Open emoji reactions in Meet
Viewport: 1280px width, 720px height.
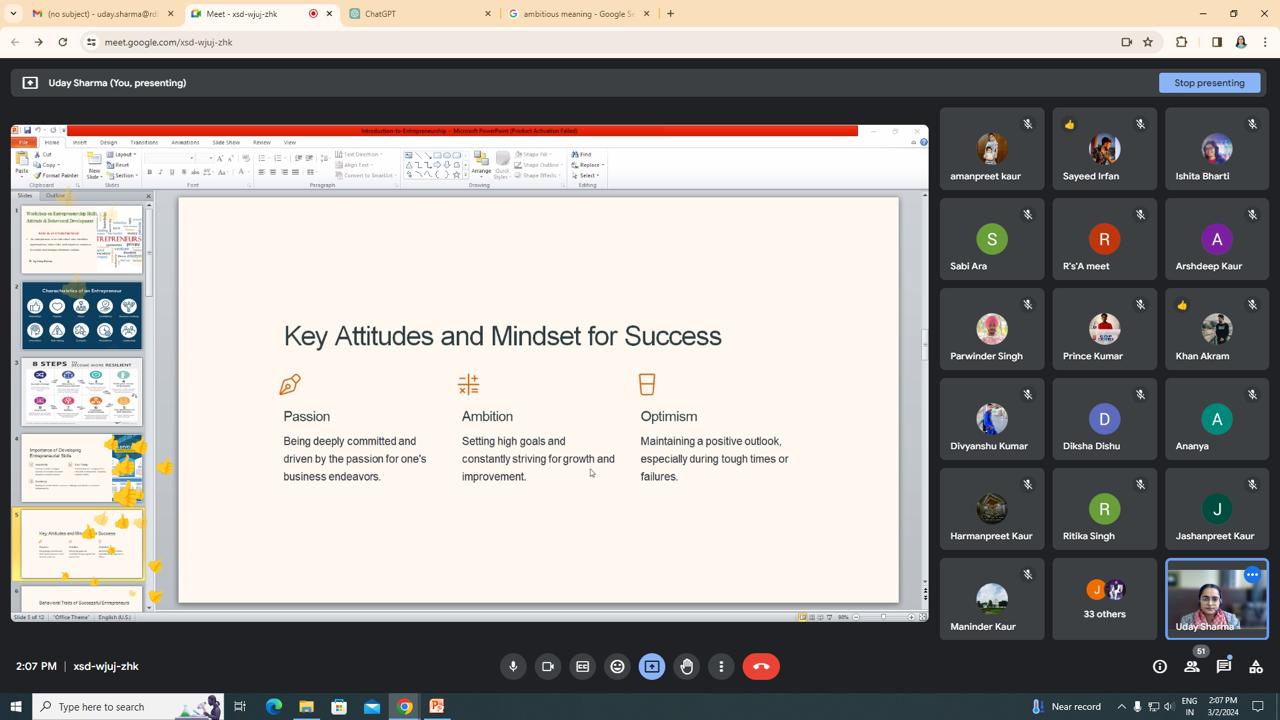click(617, 666)
